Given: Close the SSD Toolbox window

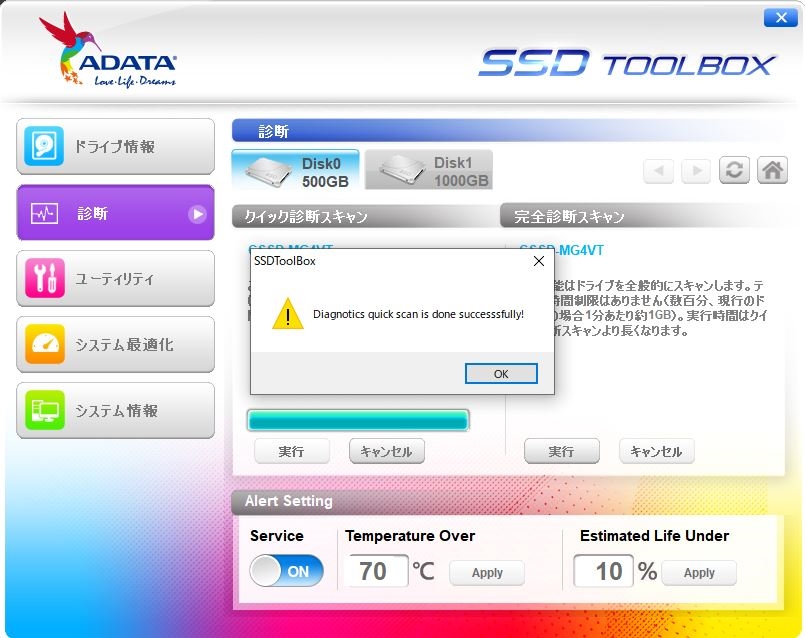Looking at the screenshot, I should 781,18.
